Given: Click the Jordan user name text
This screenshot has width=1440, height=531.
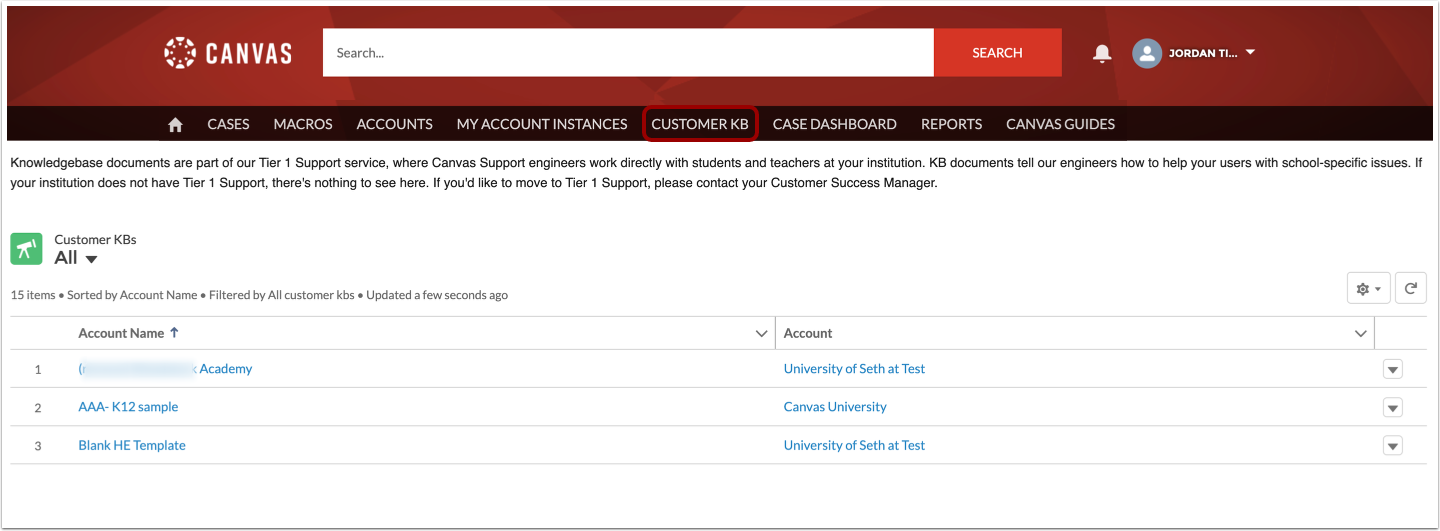Looking at the screenshot, I should (x=1203, y=53).
